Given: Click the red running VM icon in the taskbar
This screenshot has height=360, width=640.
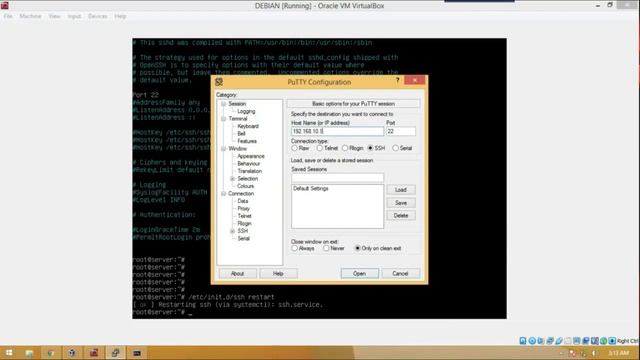Looking at the screenshot, I should pos(94,353).
